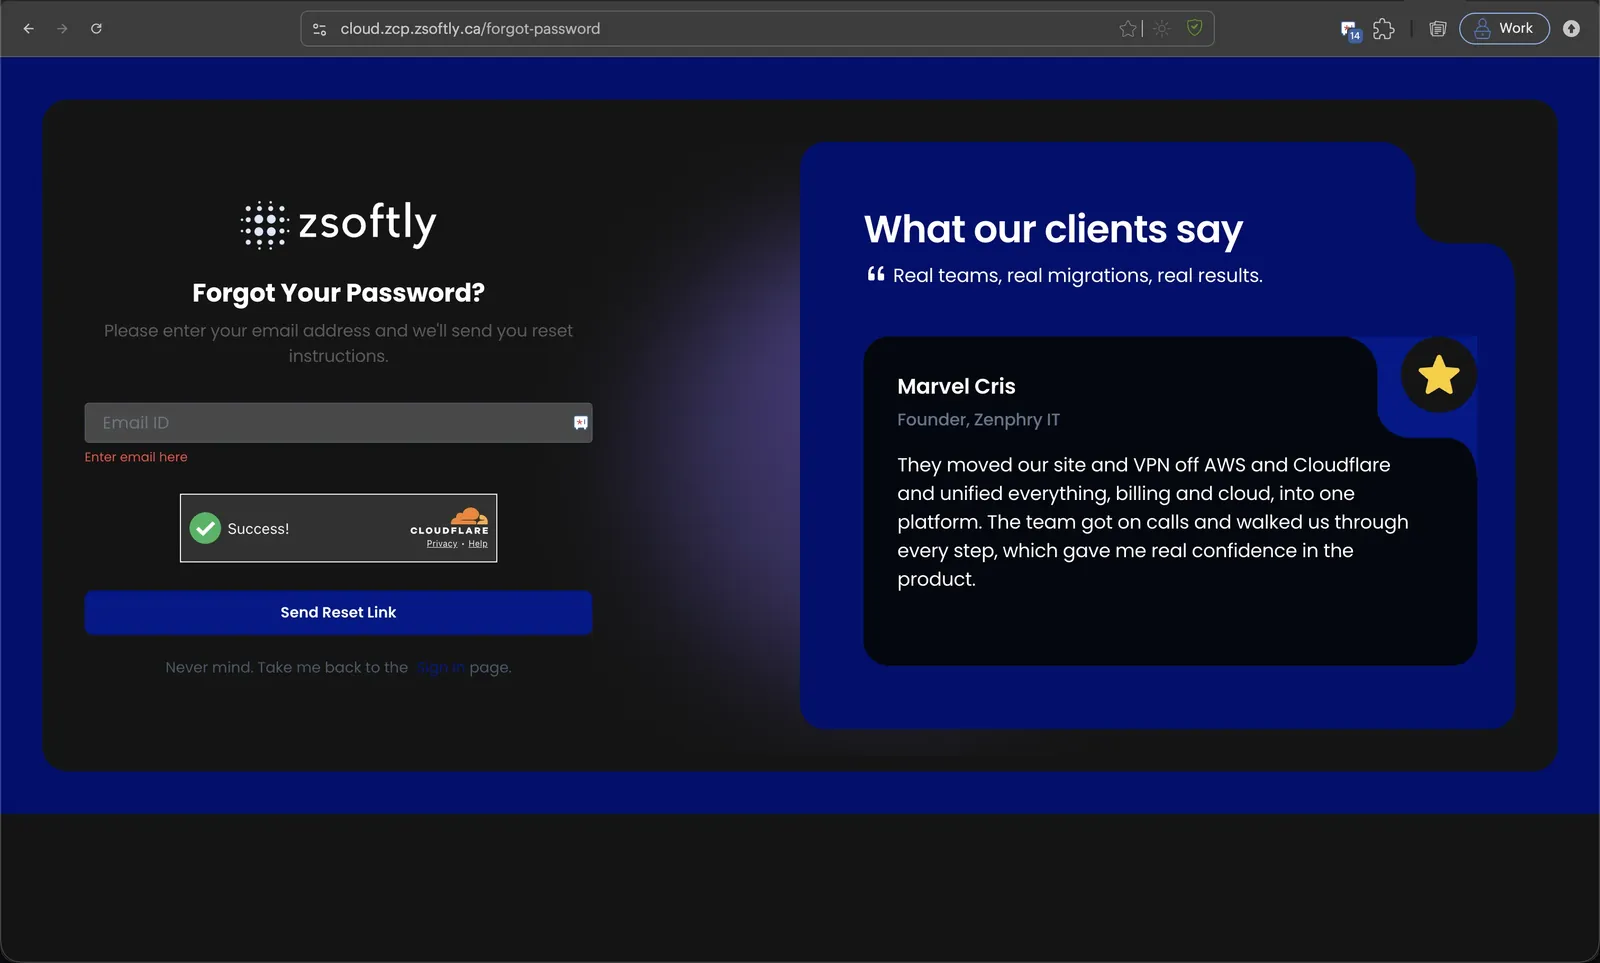Click the reading list icon in the toolbar
This screenshot has width=1600, height=963.
(1438, 29)
